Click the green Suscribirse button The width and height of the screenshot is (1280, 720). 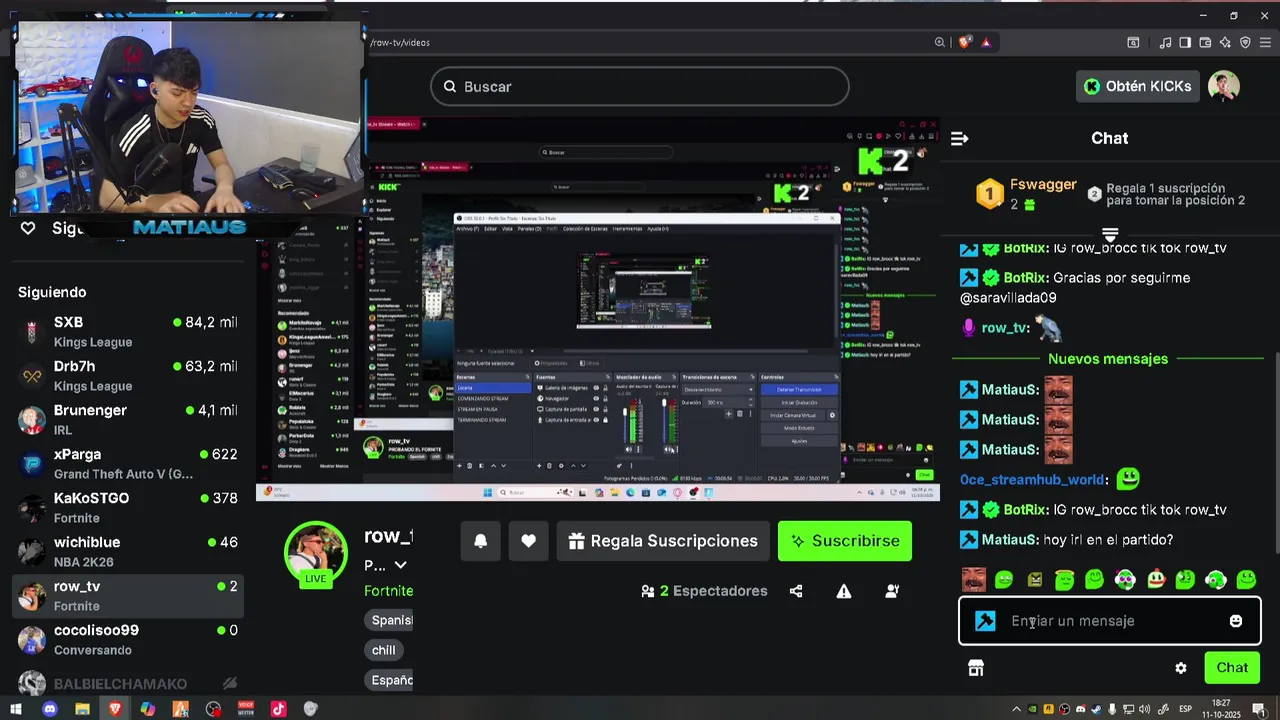845,541
